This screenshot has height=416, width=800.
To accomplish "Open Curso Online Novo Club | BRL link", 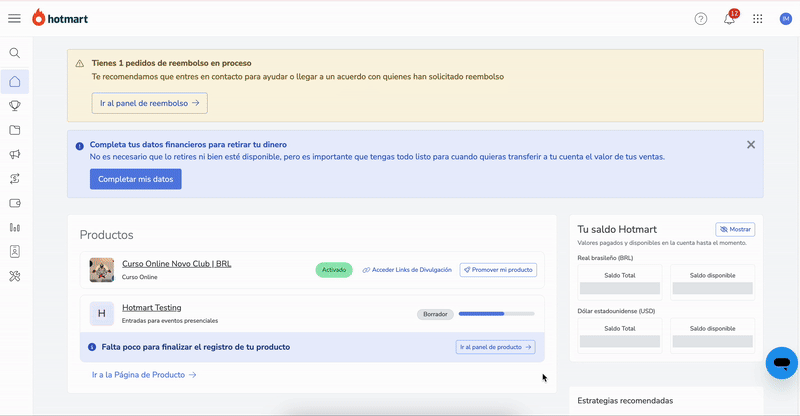I will tap(177, 264).
